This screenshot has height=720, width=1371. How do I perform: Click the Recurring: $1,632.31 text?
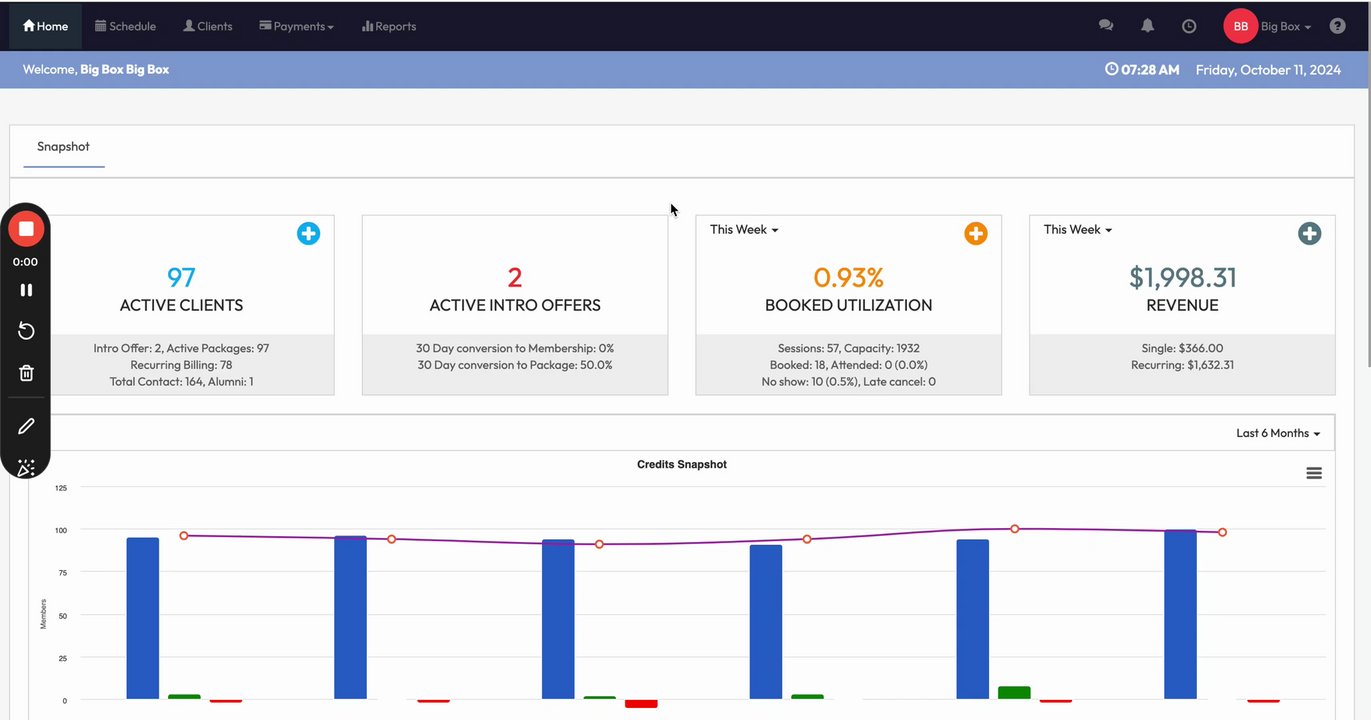(x=1182, y=365)
